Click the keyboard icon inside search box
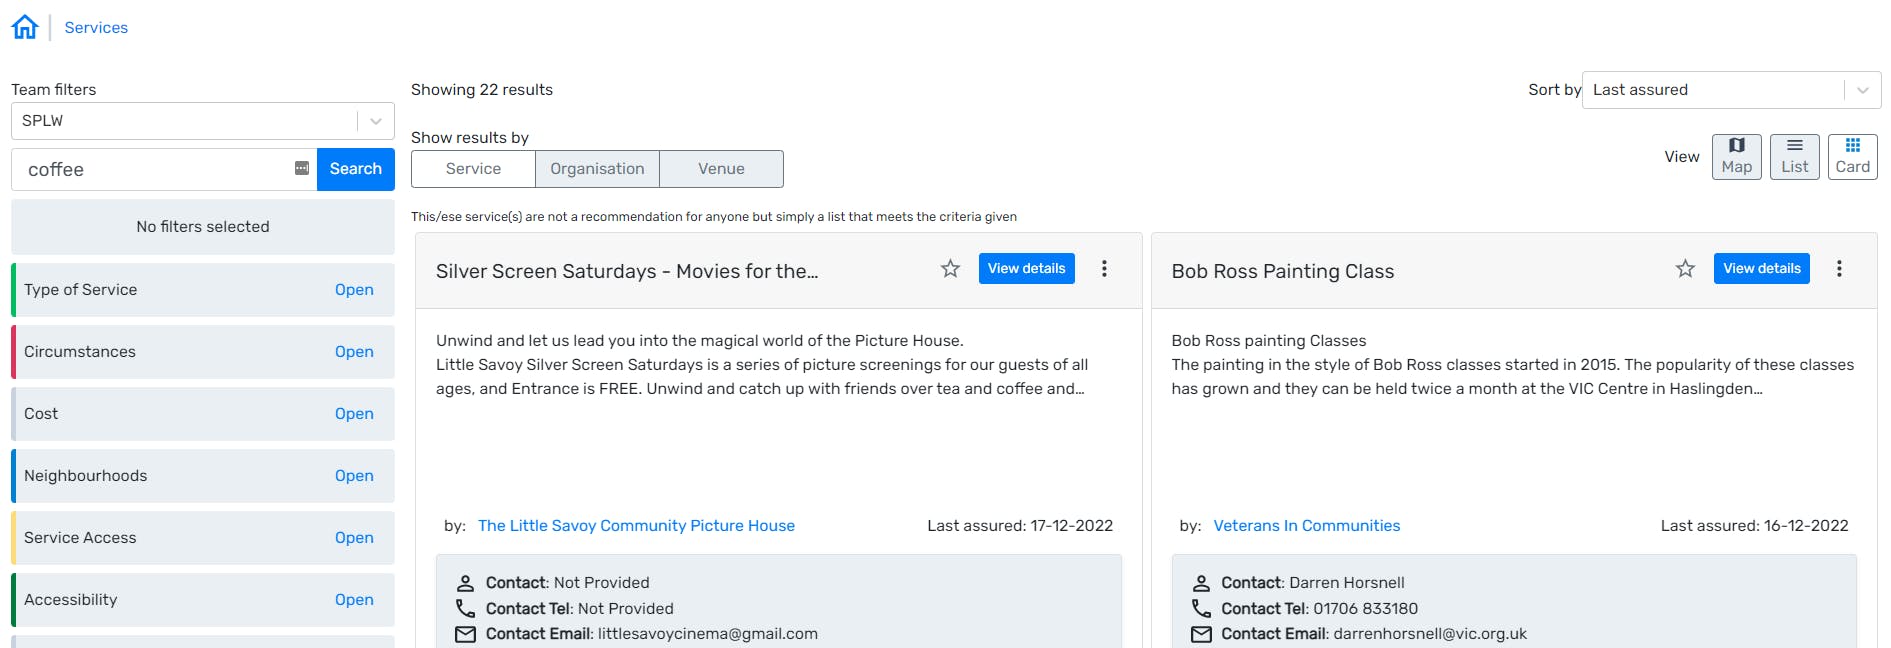 (302, 169)
